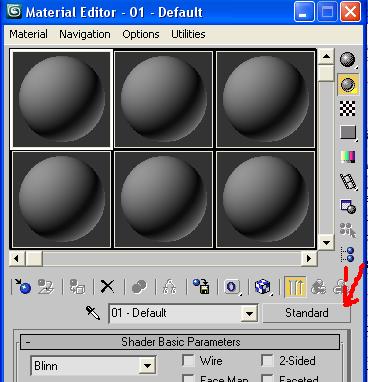Toggle the checkered Background icon
The width and height of the screenshot is (368, 382).
[348, 108]
